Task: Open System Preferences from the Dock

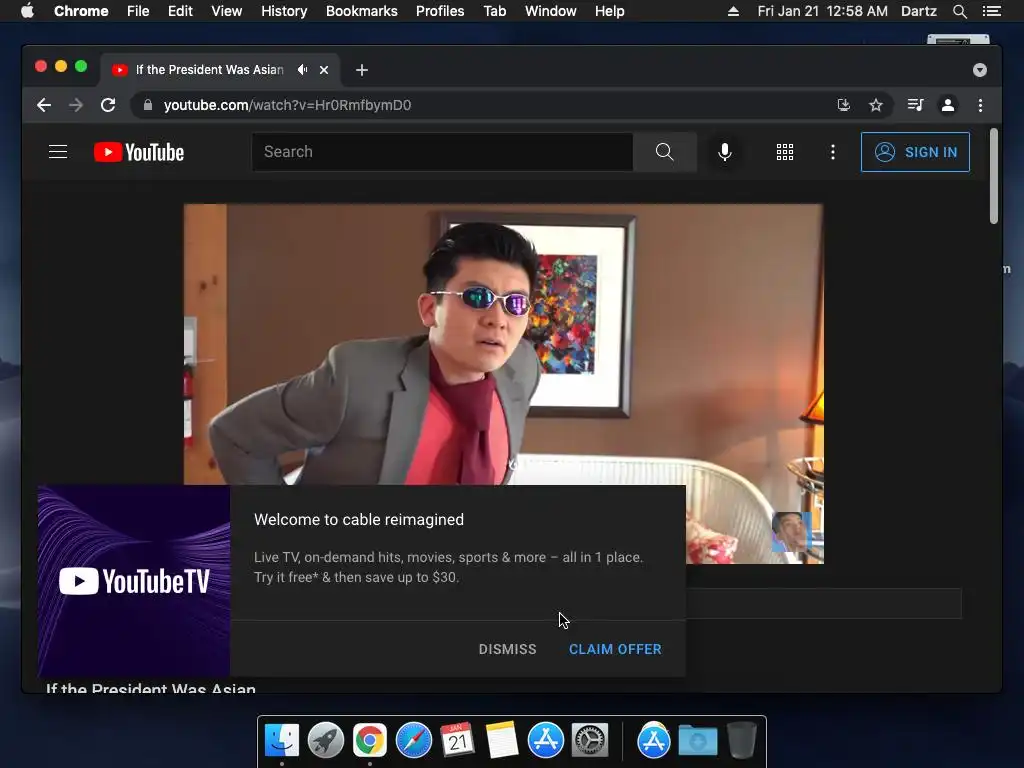Action: [590, 741]
